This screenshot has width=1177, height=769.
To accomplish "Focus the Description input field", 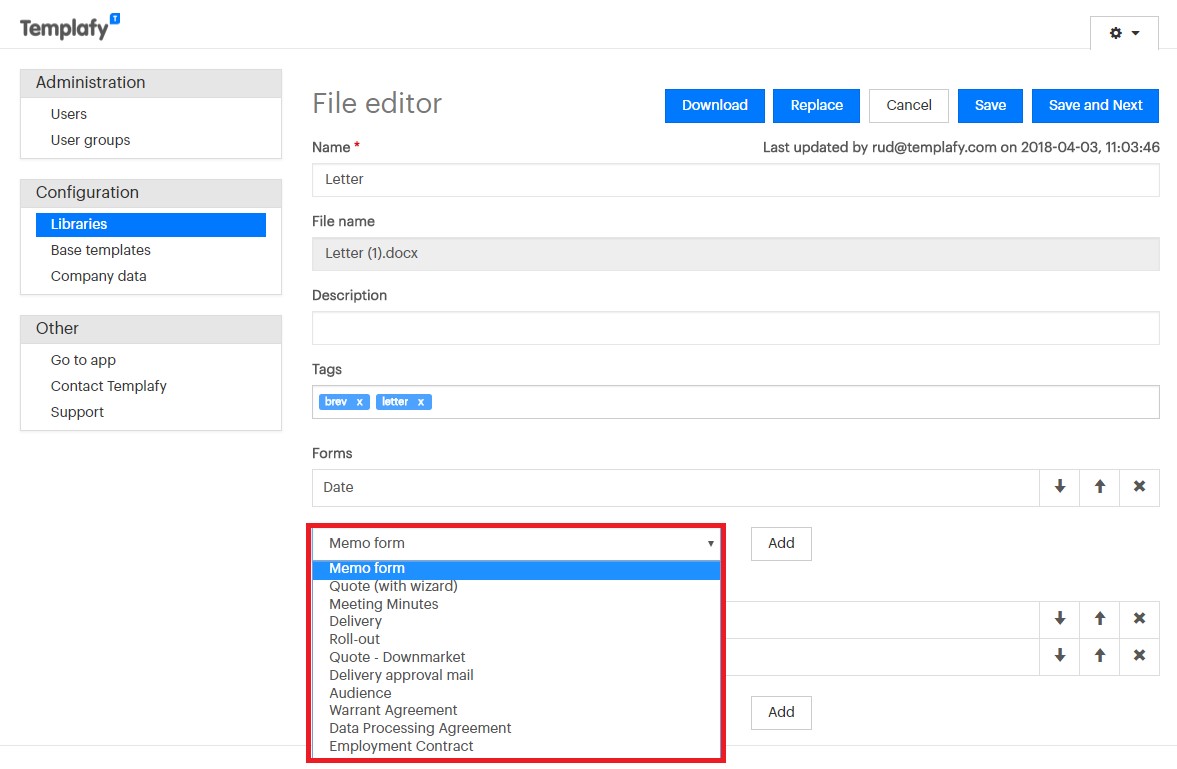I will pos(736,328).
